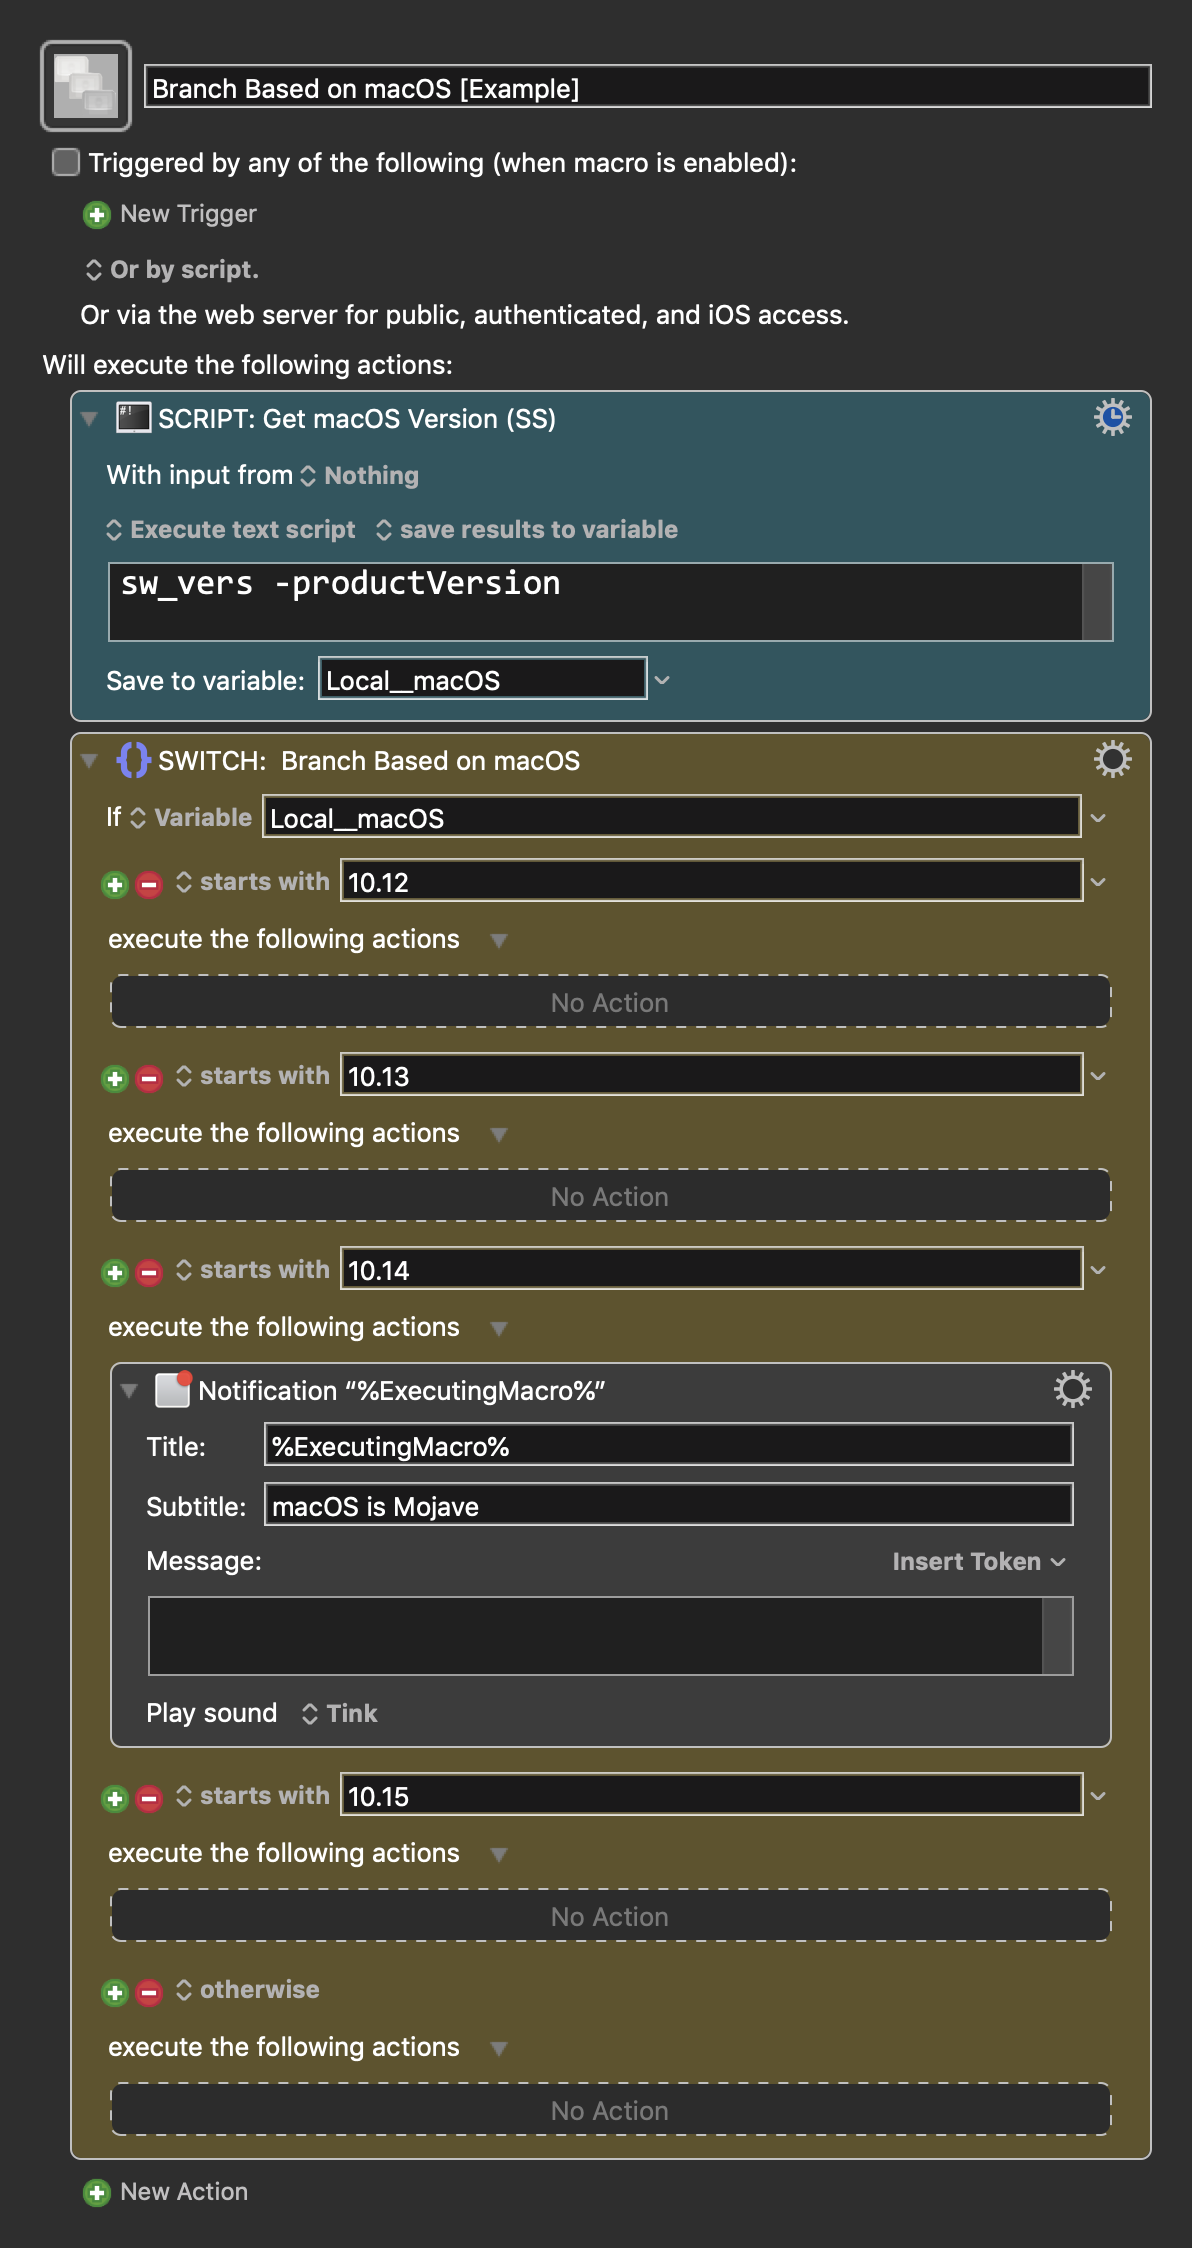1192x2248 pixels.
Task: Change the 'otherwise' condition popup
Action: 248,1990
